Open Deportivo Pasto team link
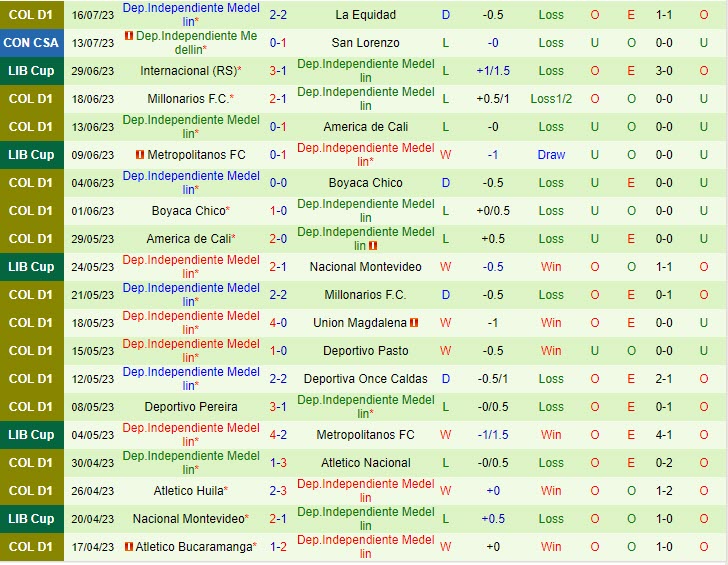The image size is (728, 565). [366, 351]
